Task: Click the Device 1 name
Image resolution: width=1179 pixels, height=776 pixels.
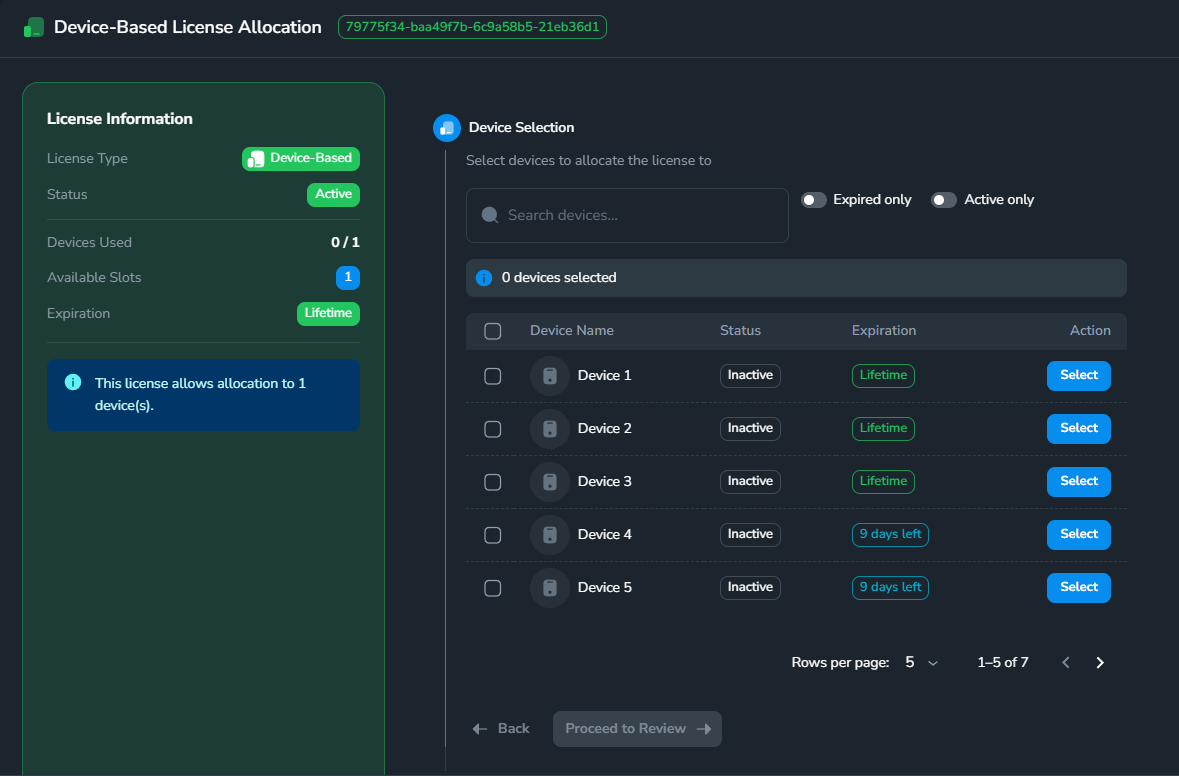Action: pyautogui.click(x=605, y=376)
